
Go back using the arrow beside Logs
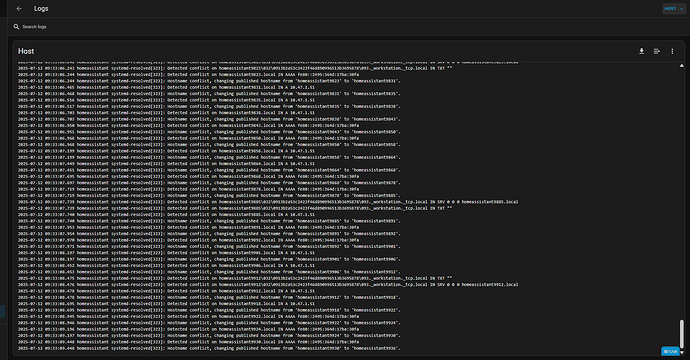click(19, 8)
